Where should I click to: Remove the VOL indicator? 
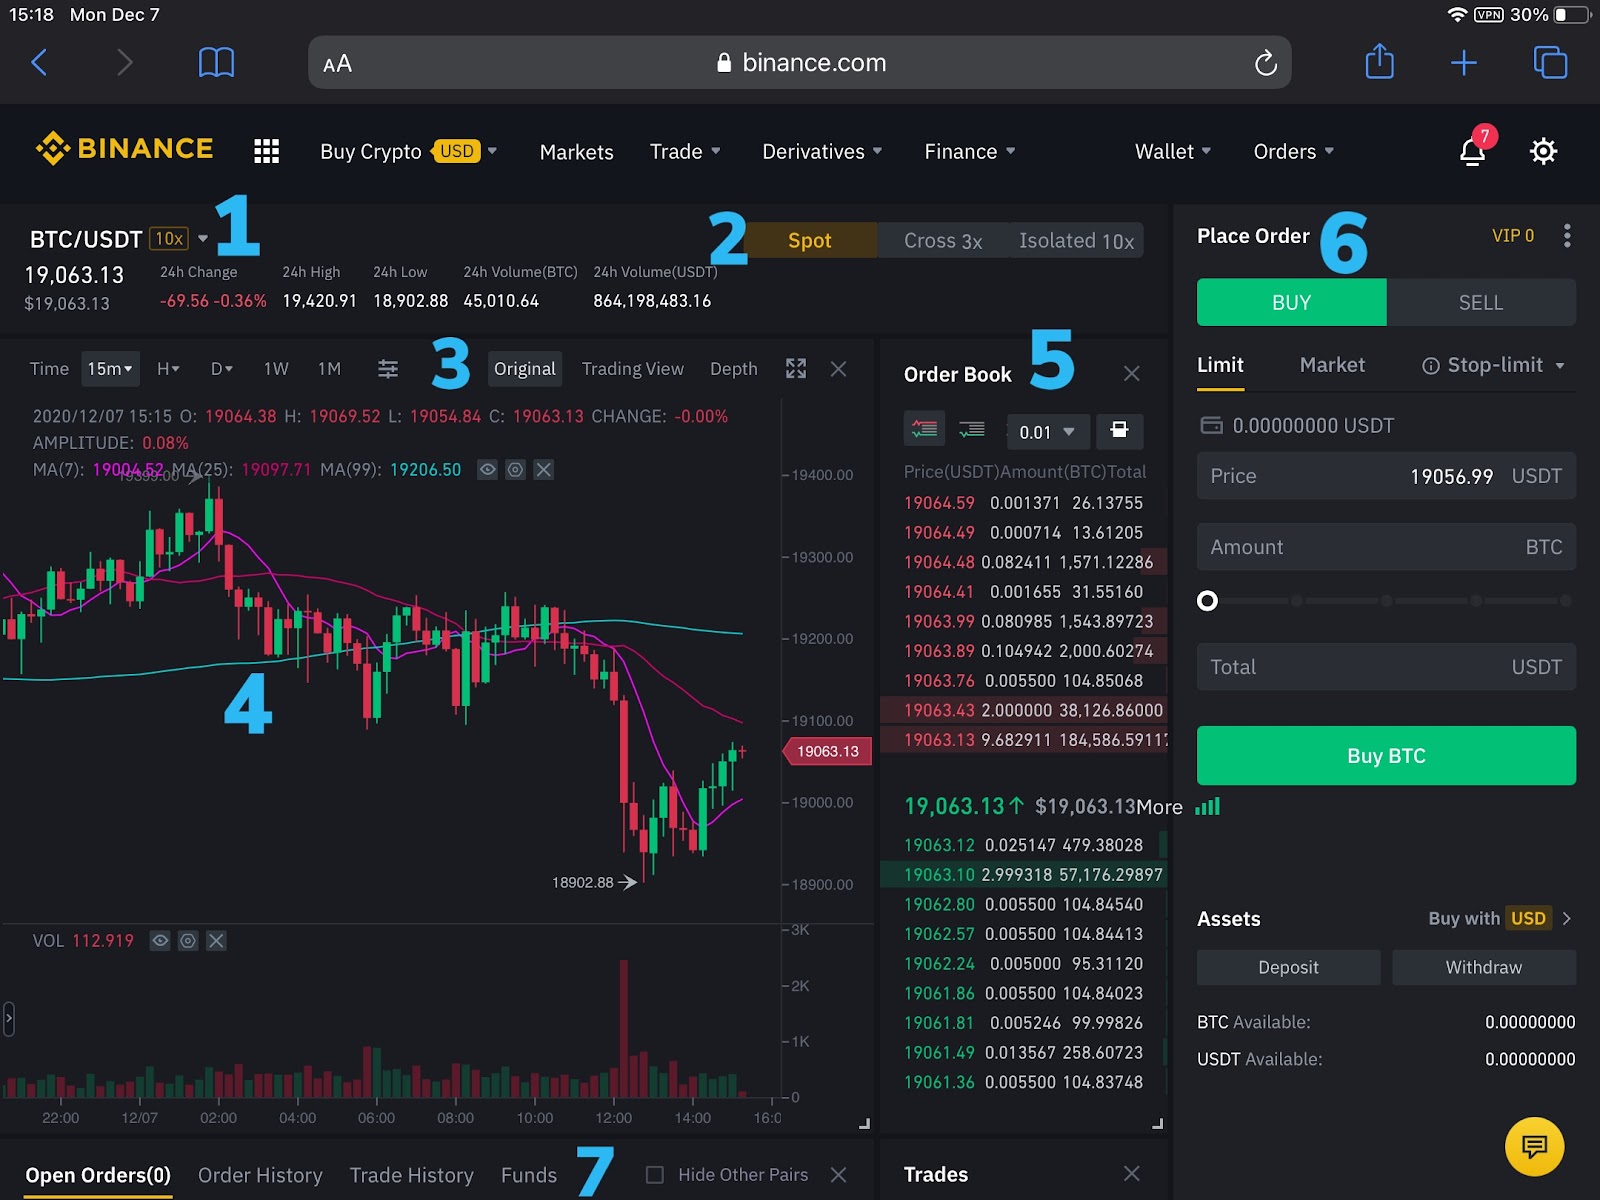[216, 941]
